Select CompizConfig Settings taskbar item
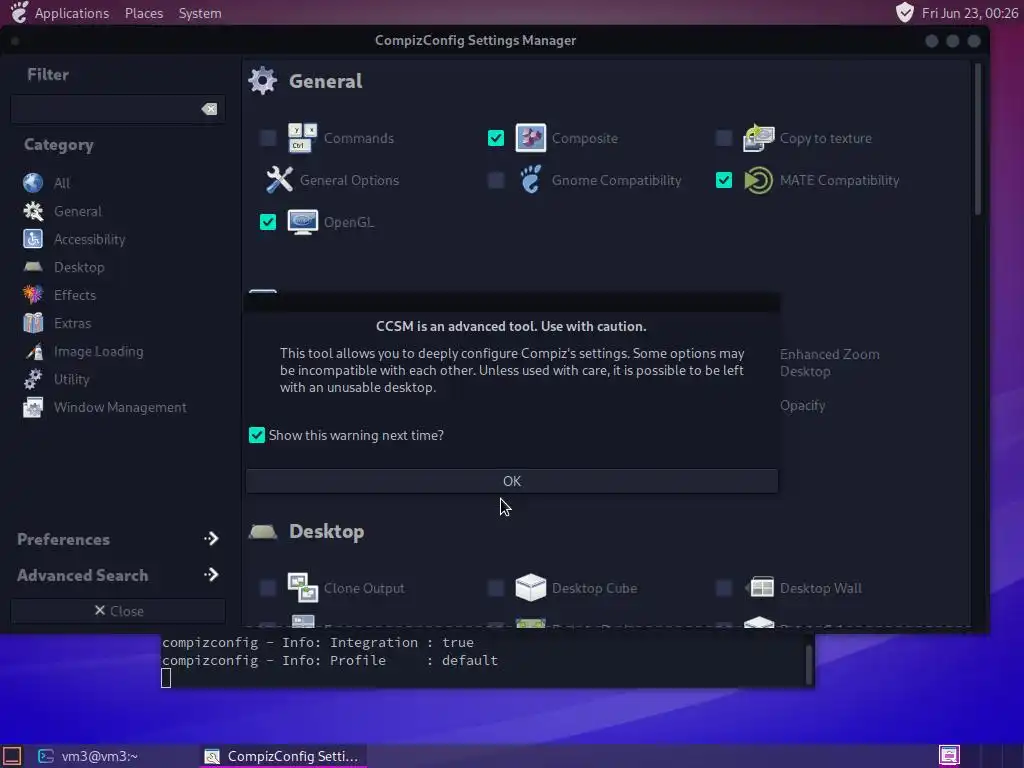The image size is (1024, 768). click(x=282, y=756)
